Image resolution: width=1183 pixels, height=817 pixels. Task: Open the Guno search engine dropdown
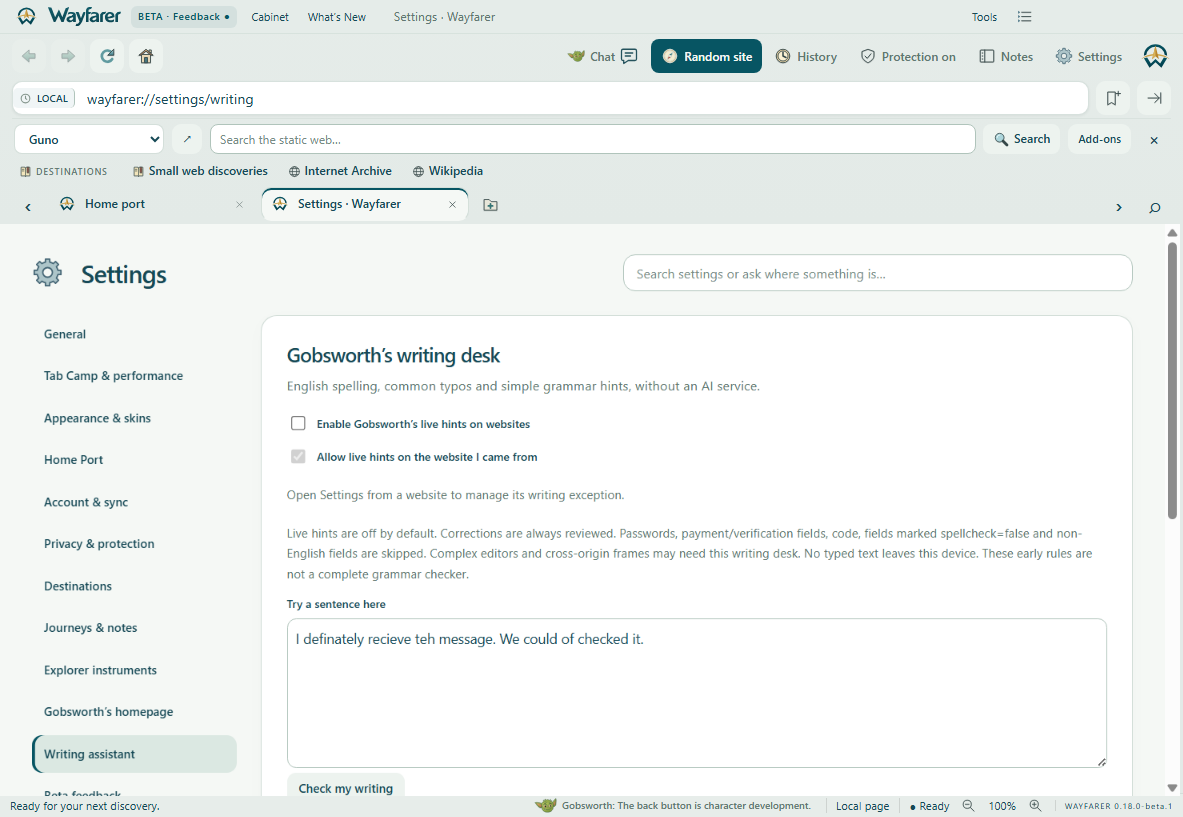click(x=89, y=140)
